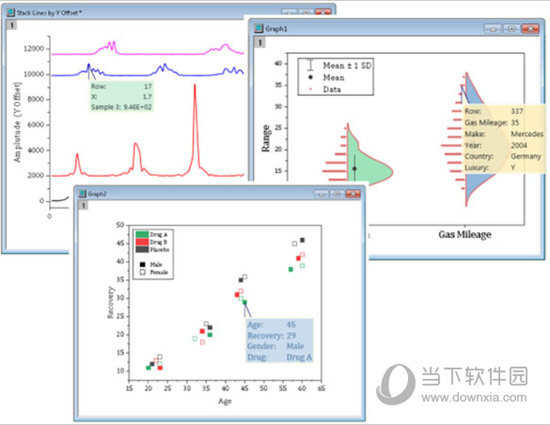550x425 pixels.
Task: Click the Data legend entry in Graph1
Action: [x=325, y=89]
